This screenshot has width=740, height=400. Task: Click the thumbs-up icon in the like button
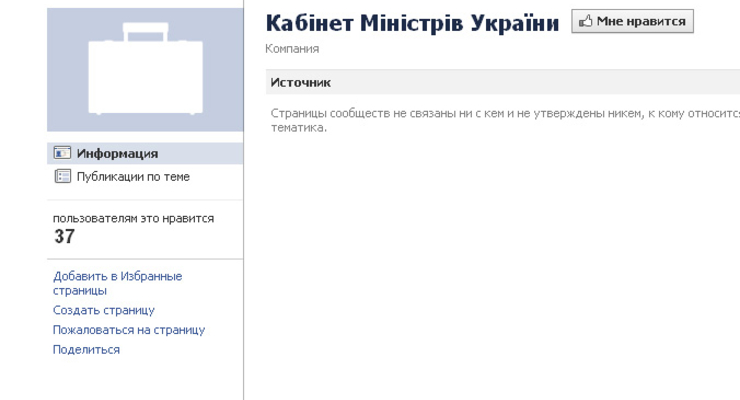585,21
